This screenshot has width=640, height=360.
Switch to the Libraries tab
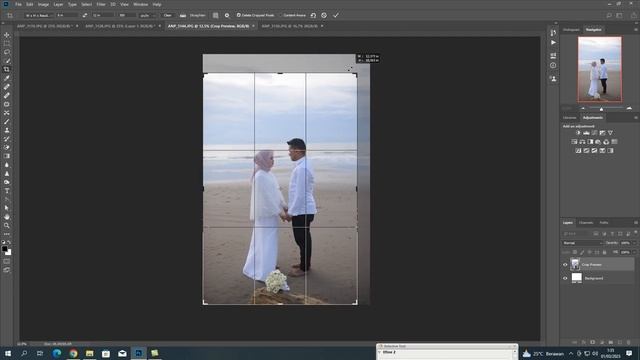point(569,118)
